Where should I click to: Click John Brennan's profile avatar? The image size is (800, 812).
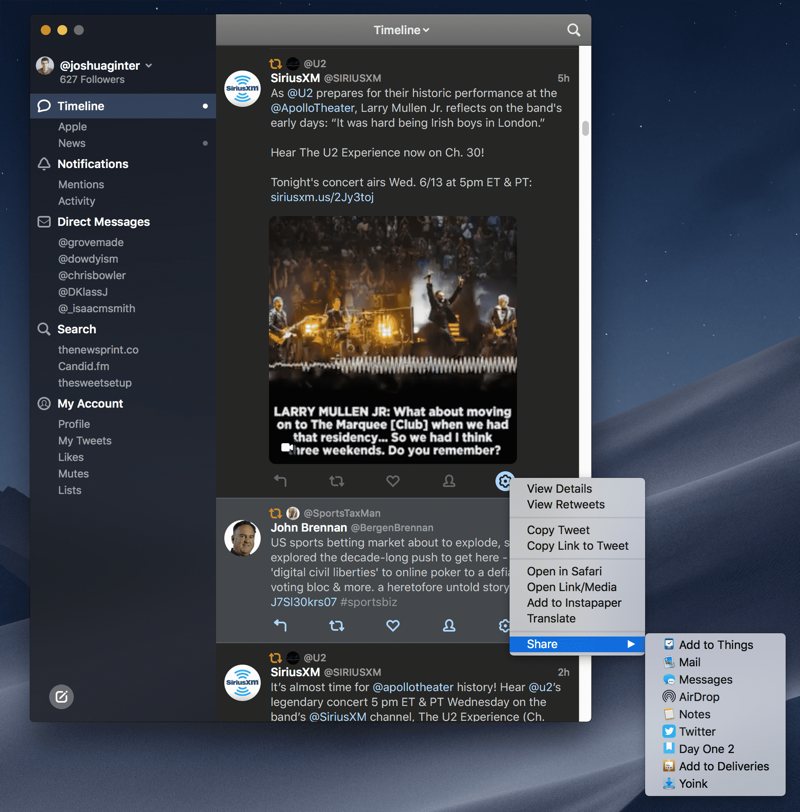coord(242,538)
